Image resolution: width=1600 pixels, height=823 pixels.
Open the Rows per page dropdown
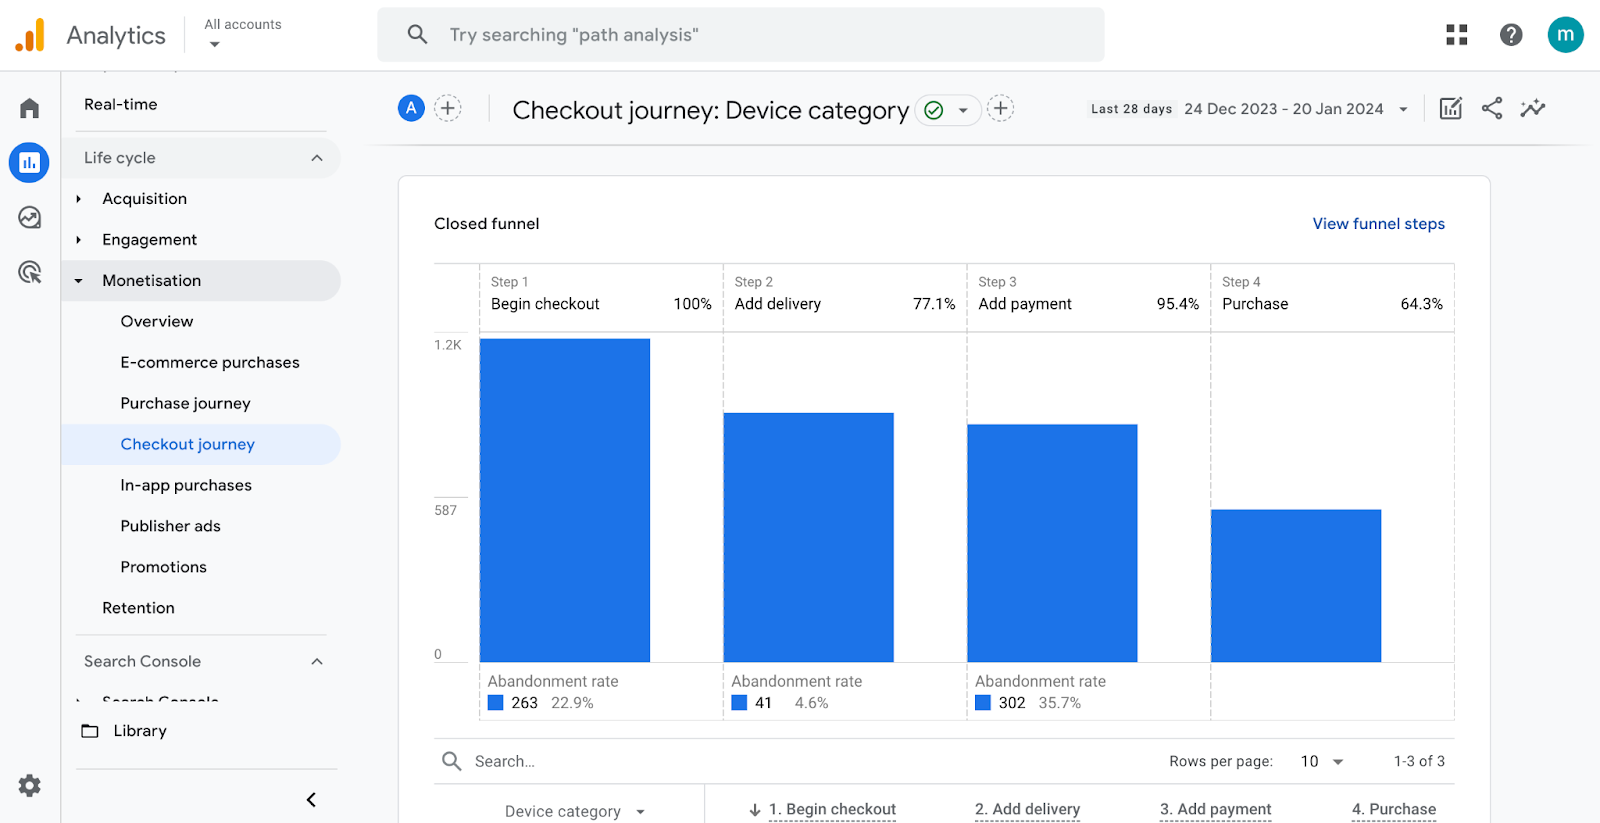(1322, 761)
